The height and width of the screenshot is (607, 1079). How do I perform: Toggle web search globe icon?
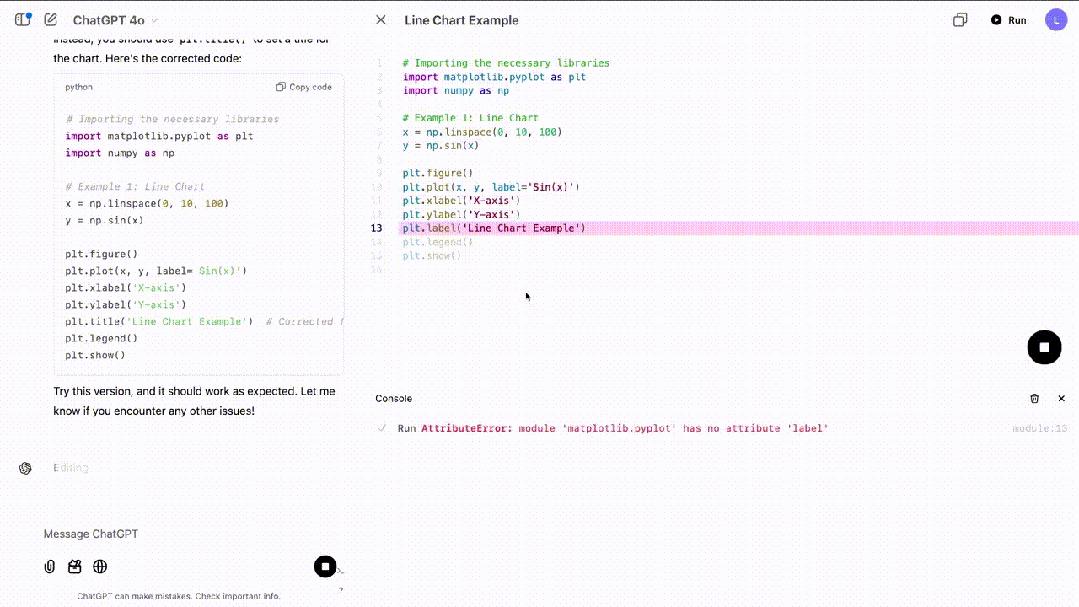(x=100, y=567)
